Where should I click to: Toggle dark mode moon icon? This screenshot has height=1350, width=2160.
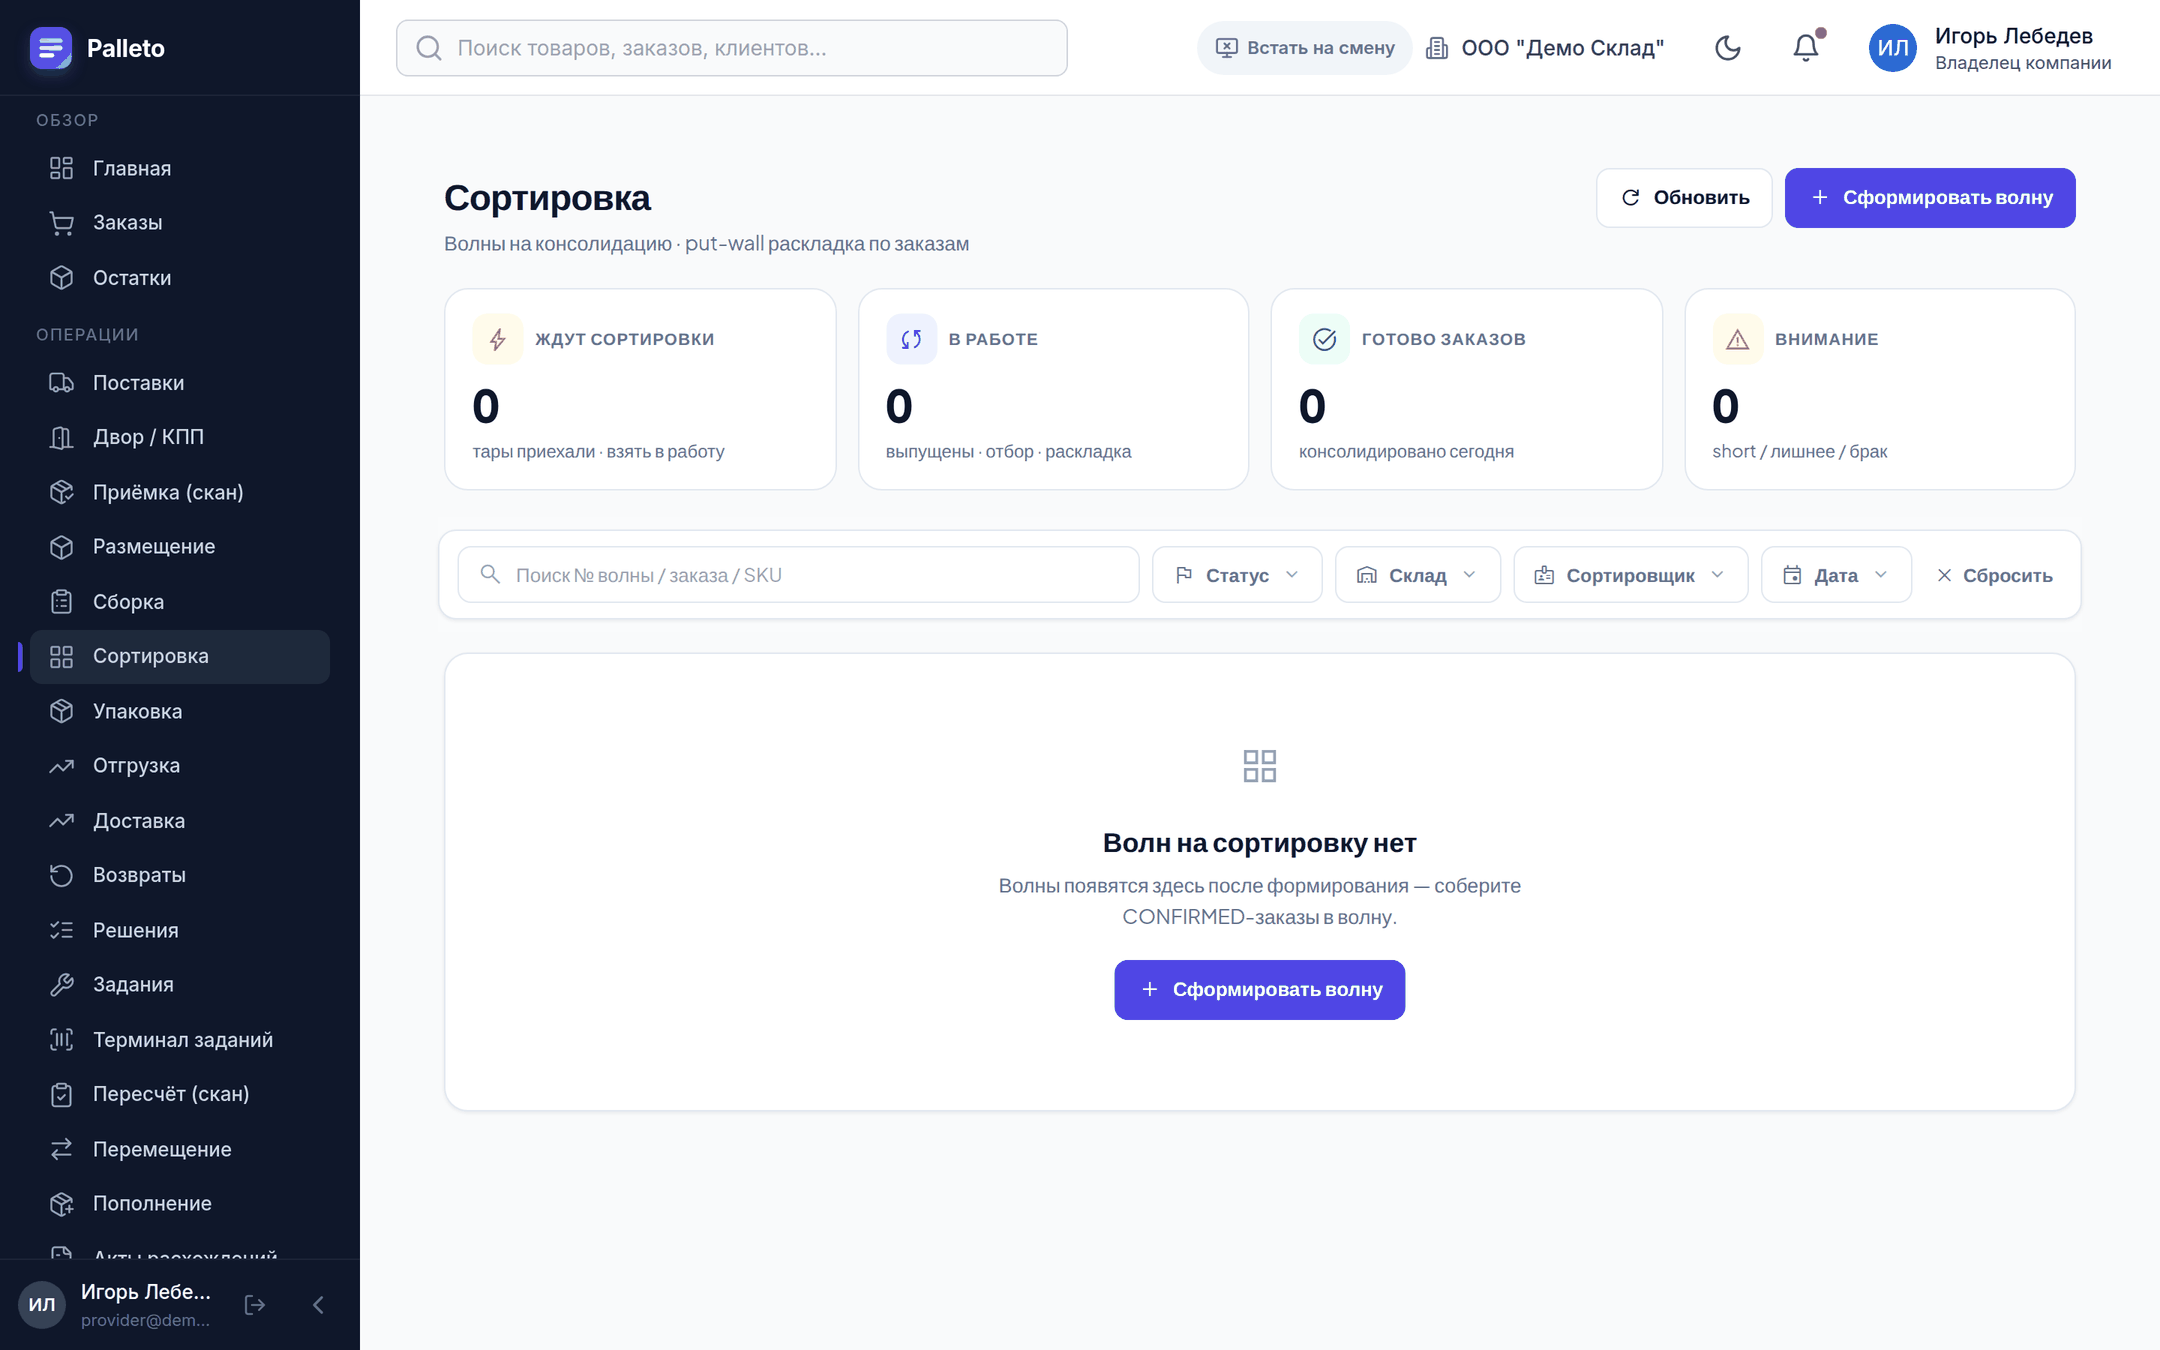[x=1727, y=48]
